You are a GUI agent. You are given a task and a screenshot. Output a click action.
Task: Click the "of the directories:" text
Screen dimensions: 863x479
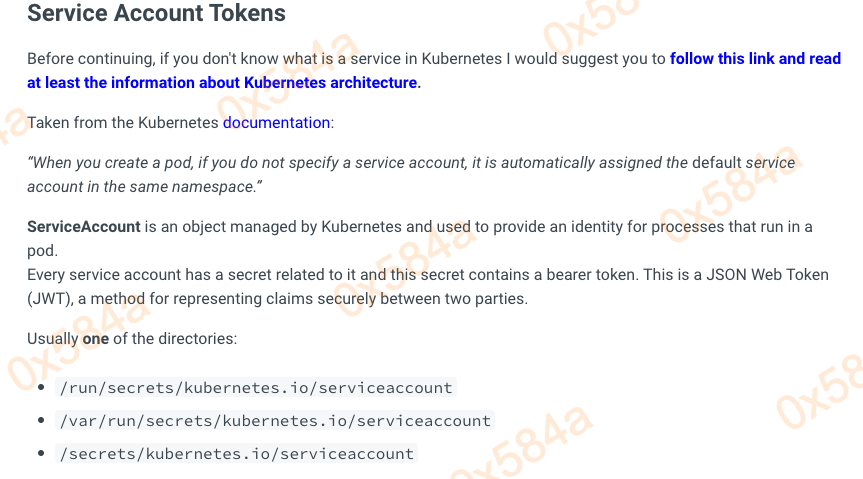(x=175, y=339)
